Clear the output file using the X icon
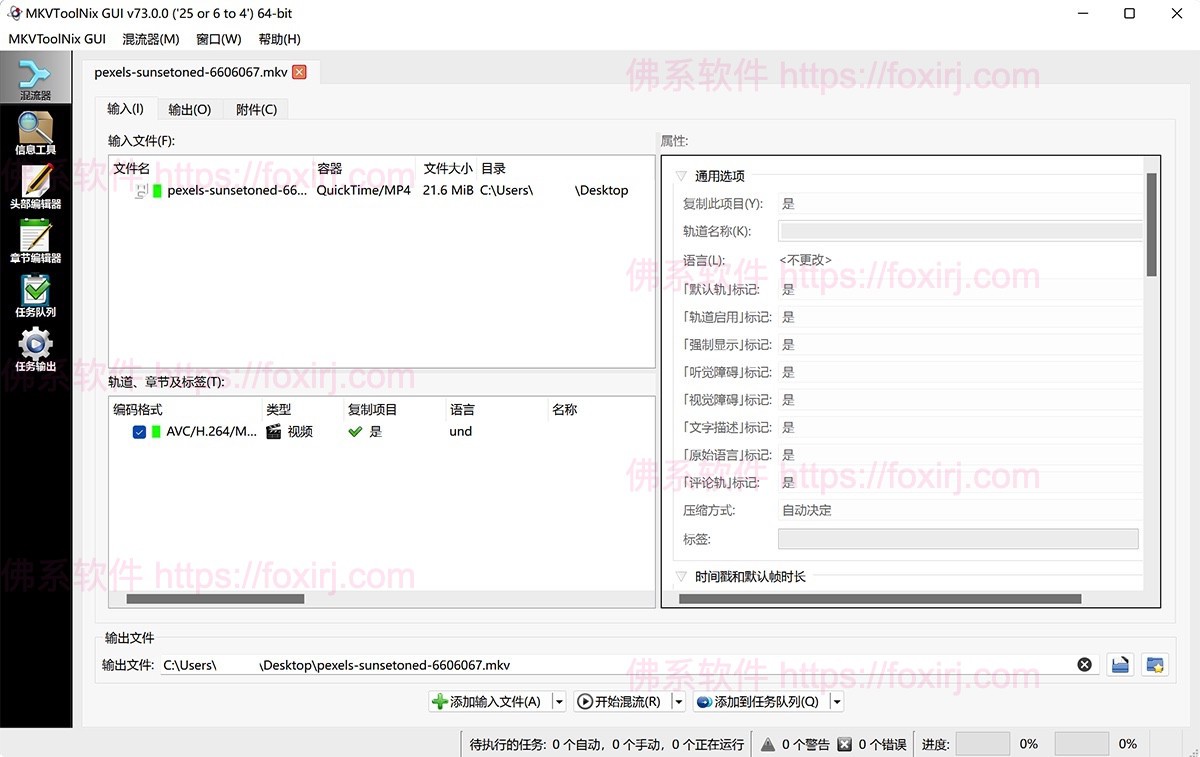 (x=1084, y=664)
